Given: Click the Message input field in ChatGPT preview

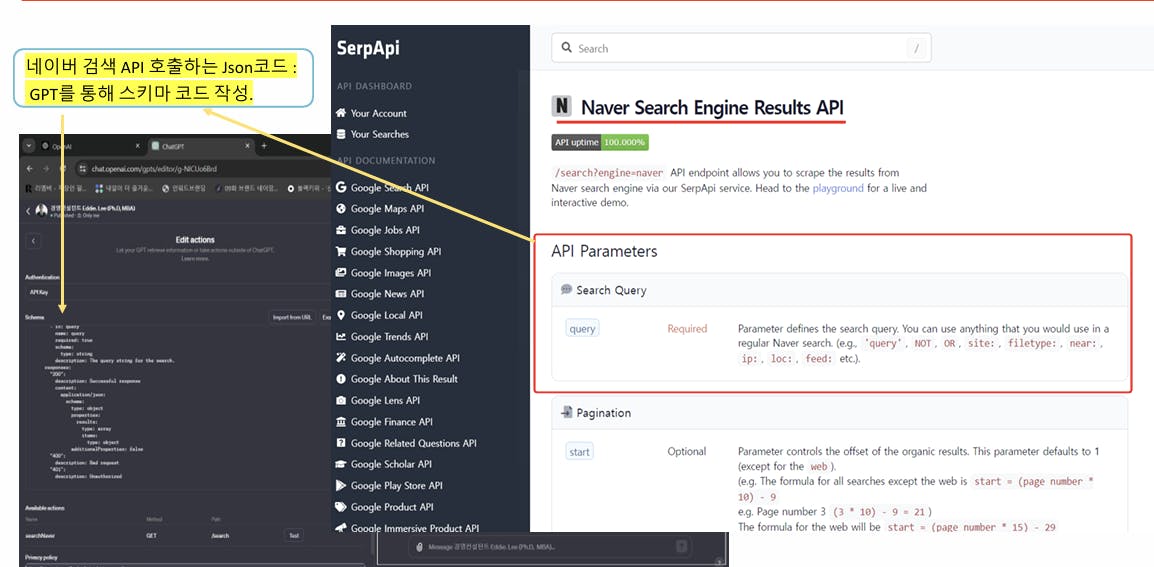Looking at the screenshot, I should [x=548, y=546].
